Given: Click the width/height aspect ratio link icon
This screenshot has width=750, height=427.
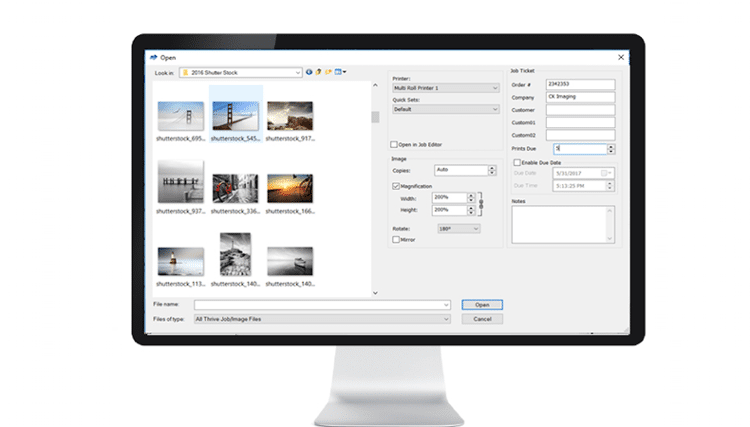Looking at the screenshot, I should [x=483, y=204].
